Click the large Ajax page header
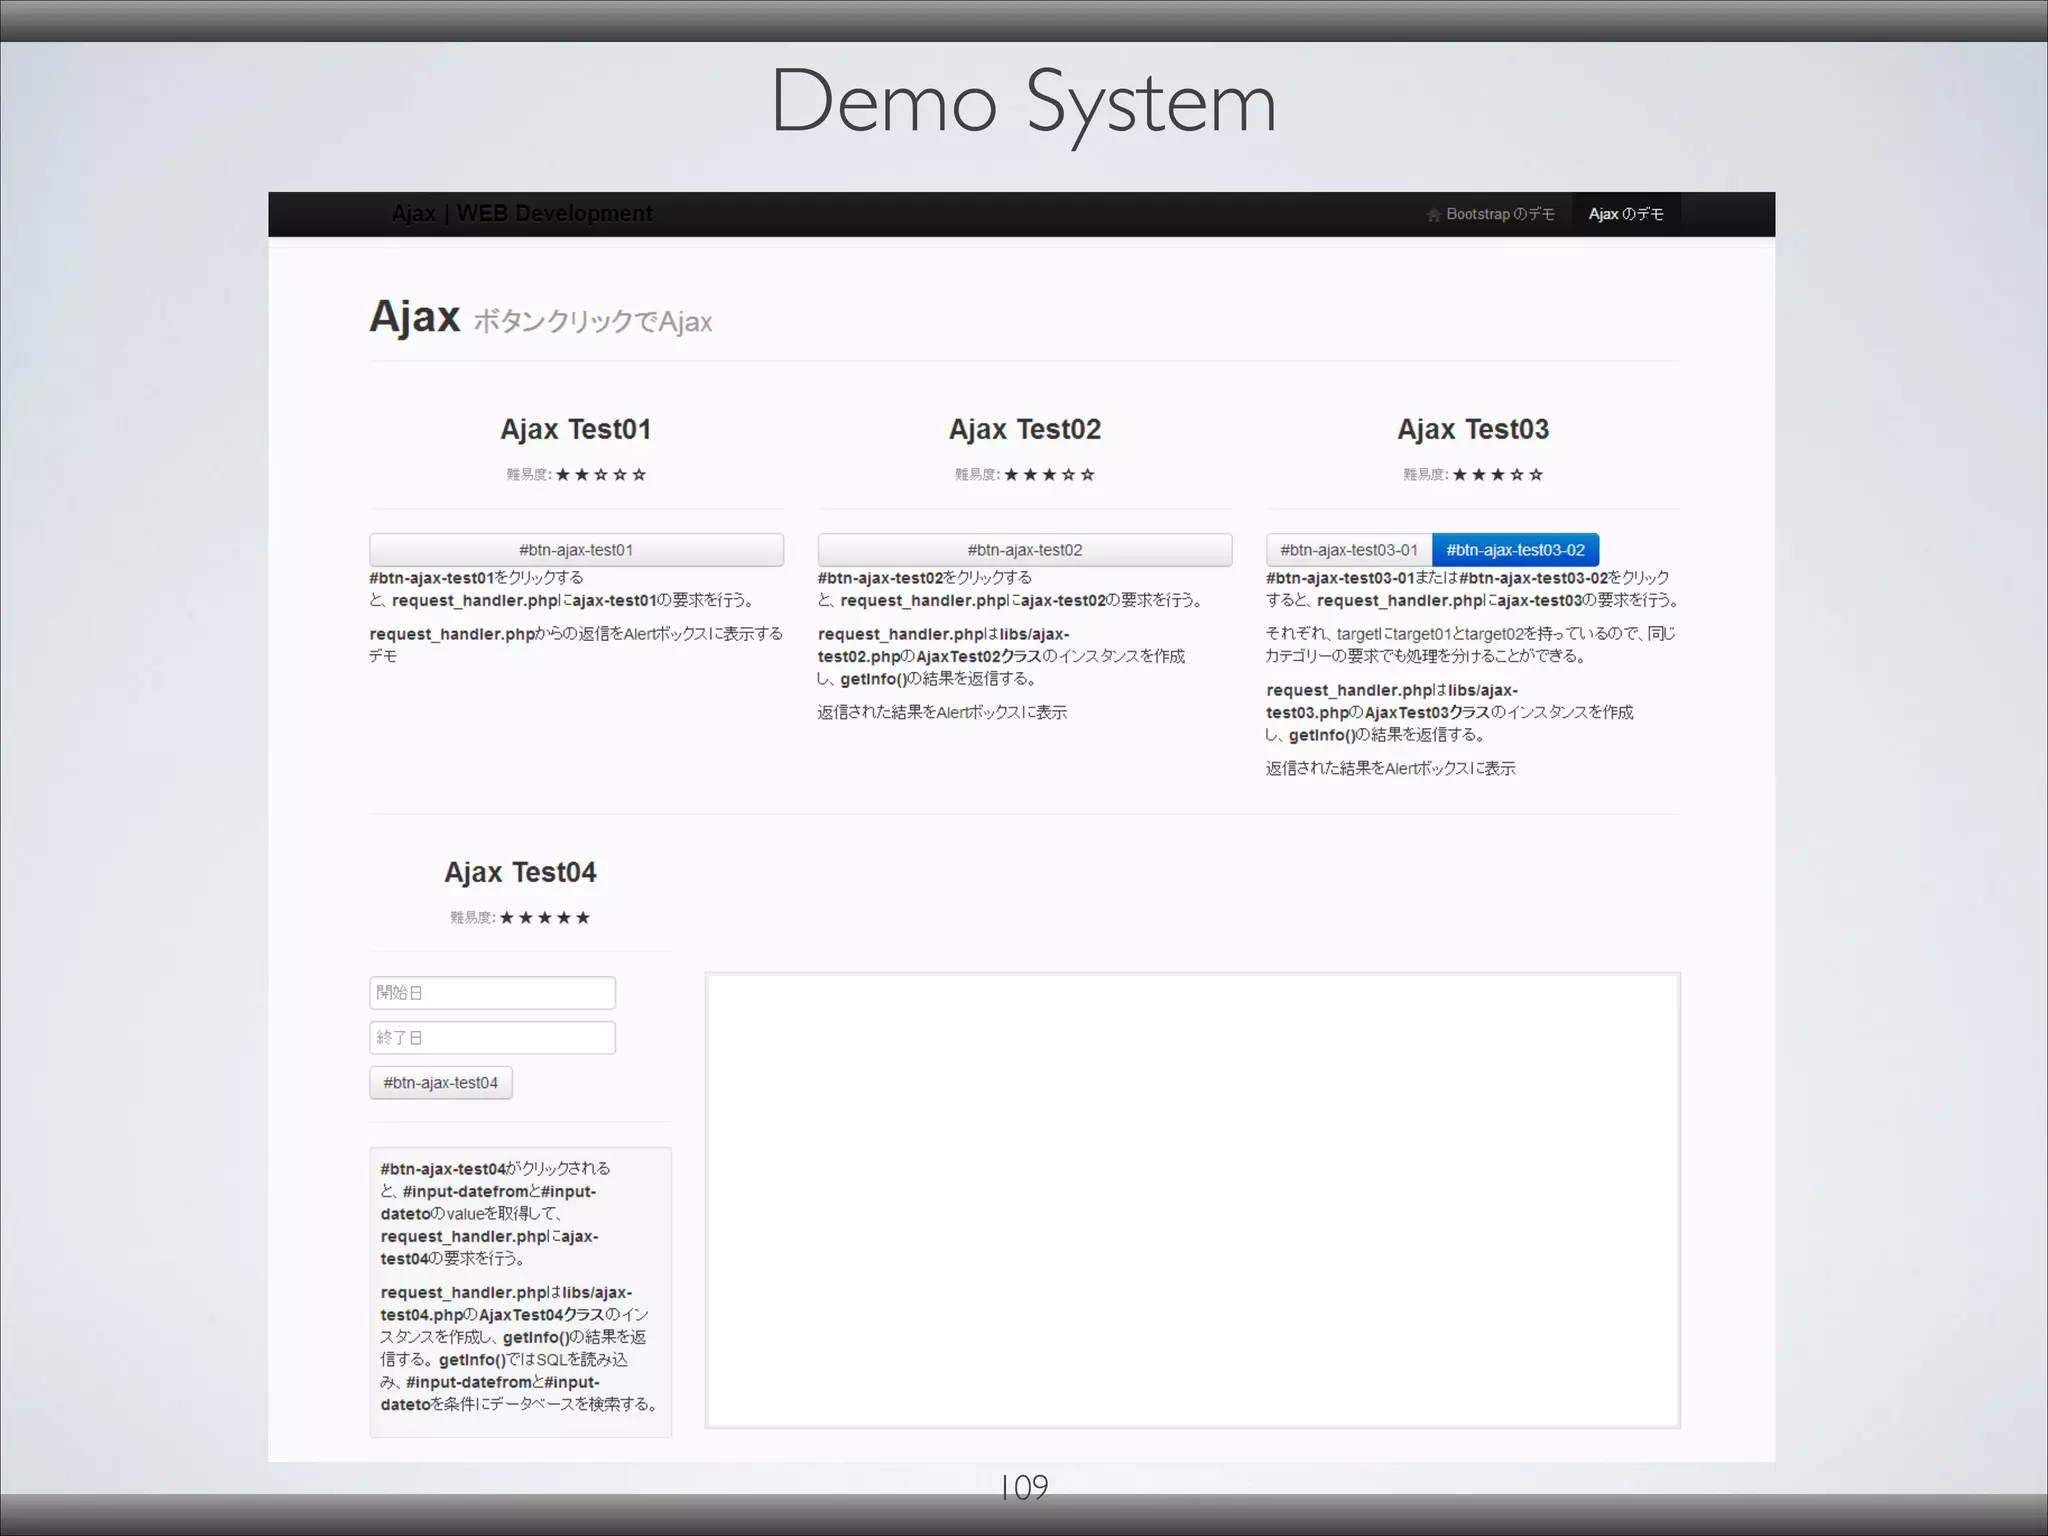Screen dimensions: 2048x1536 414,317
